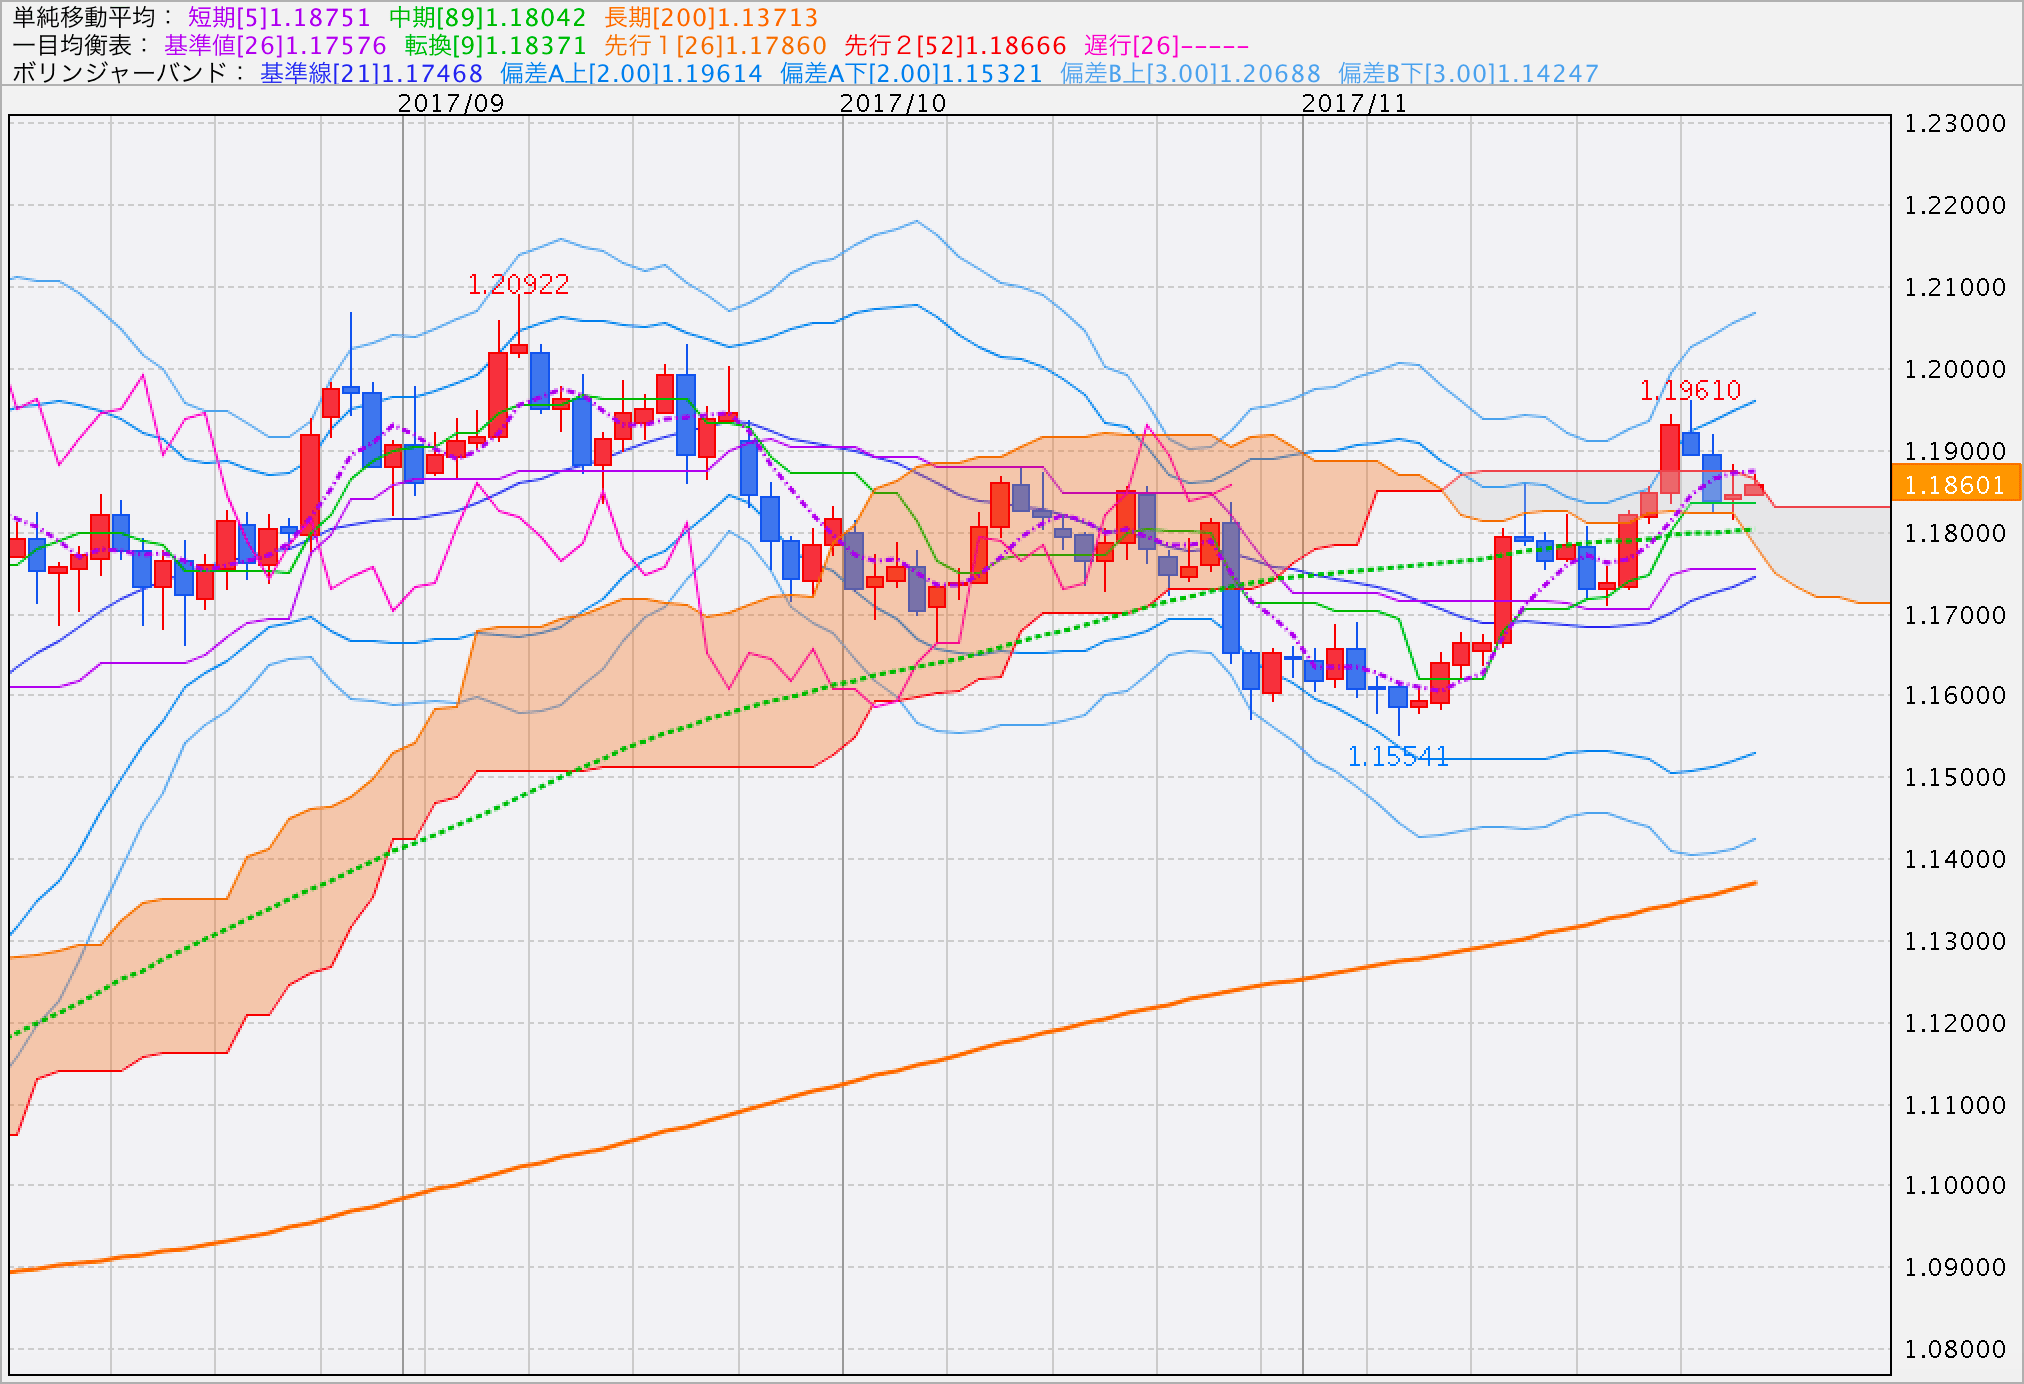Click the 1.23000 price axis label
Image resolution: width=2024 pixels, height=1384 pixels.
click(x=1955, y=124)
